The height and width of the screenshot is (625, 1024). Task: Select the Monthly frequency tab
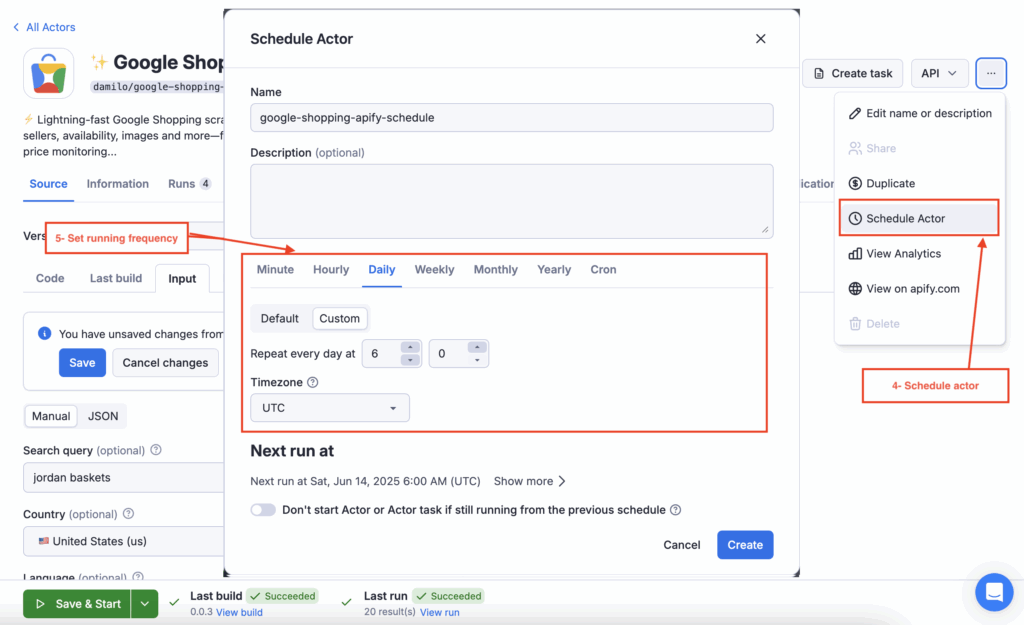click(x=496, y=269)
